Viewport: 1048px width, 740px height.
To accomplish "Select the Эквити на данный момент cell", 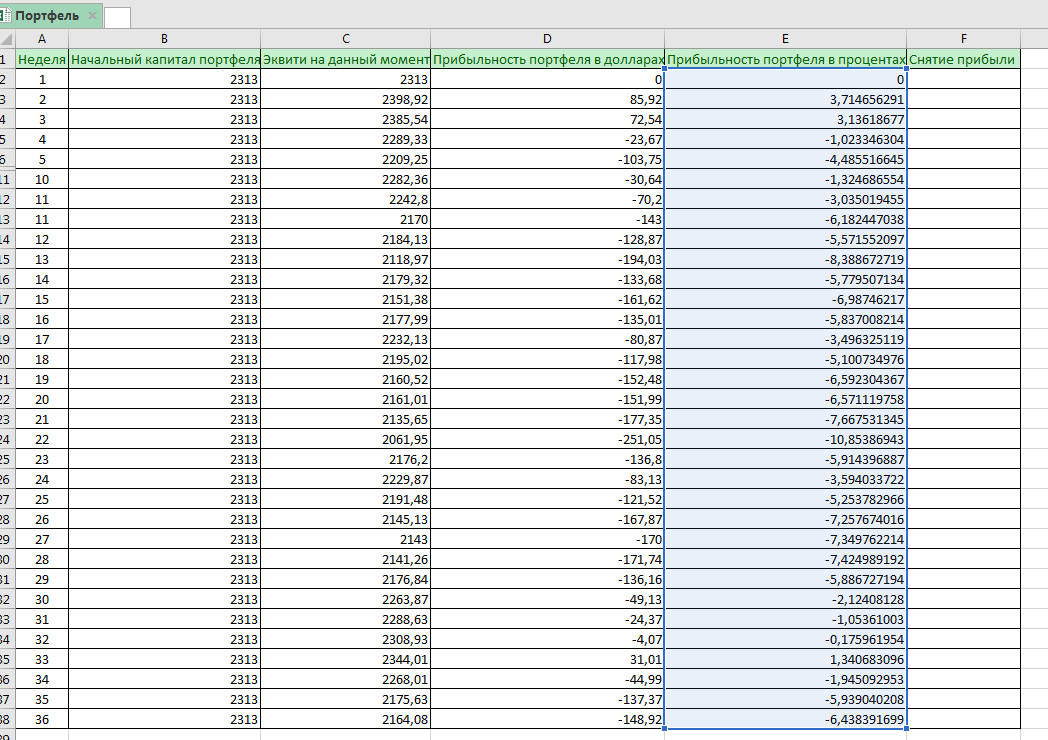I will 346,59.
